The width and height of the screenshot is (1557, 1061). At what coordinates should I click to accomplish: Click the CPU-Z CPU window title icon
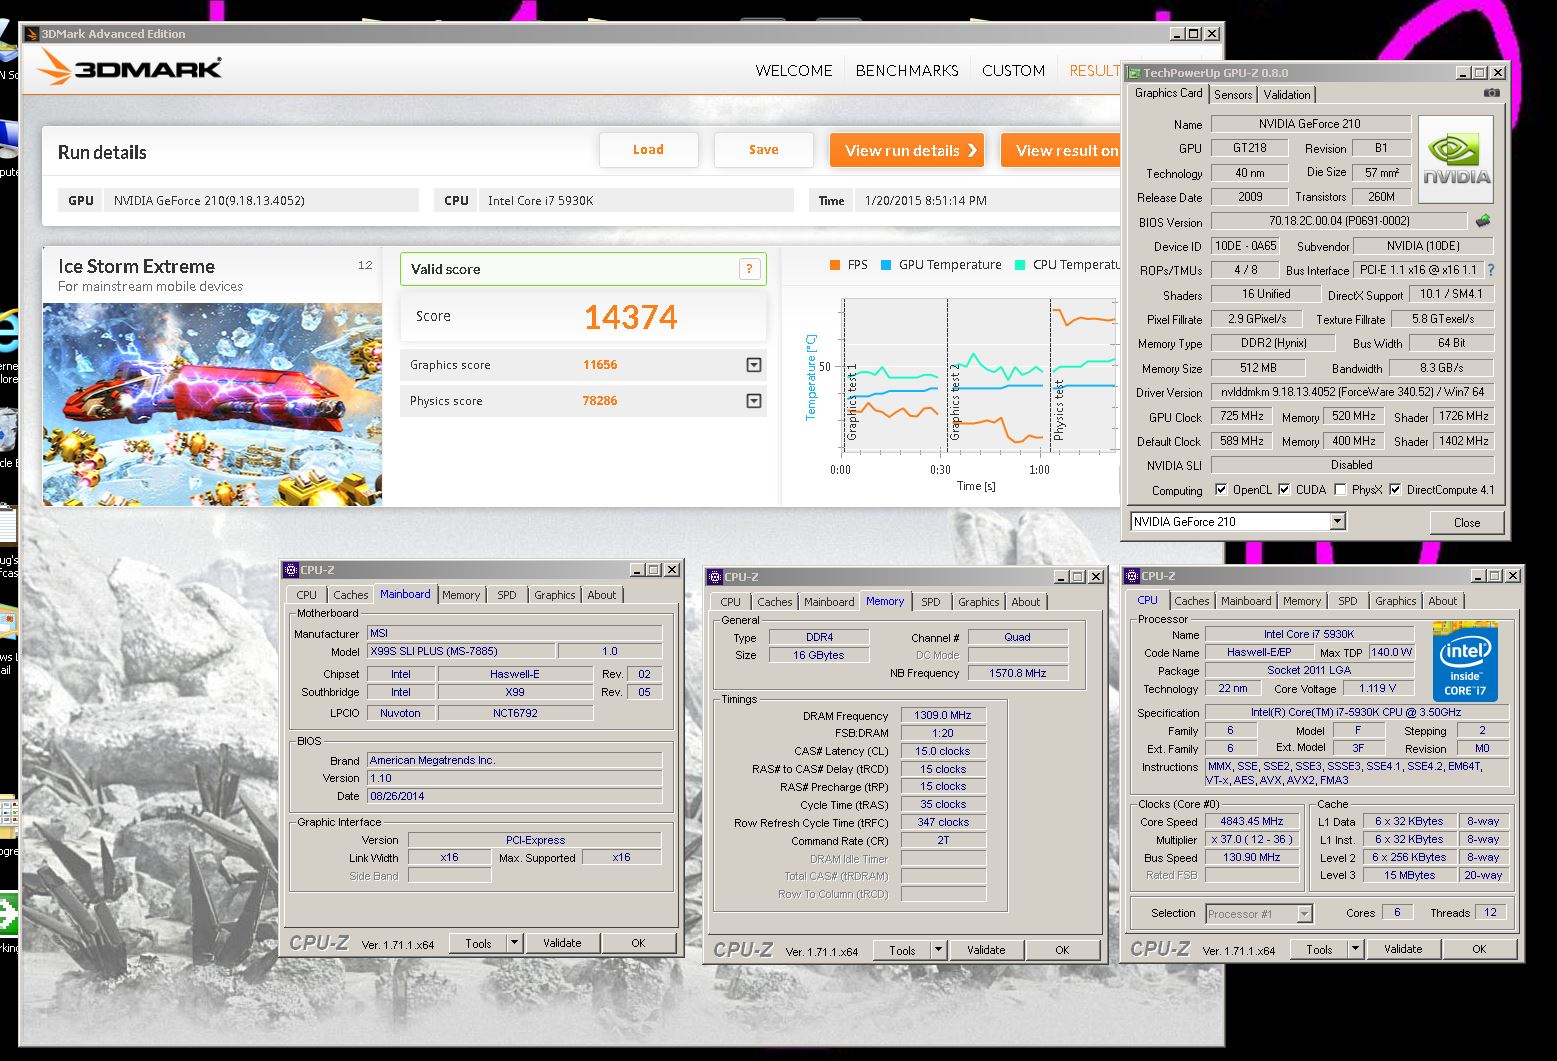tap(1132, 576)
